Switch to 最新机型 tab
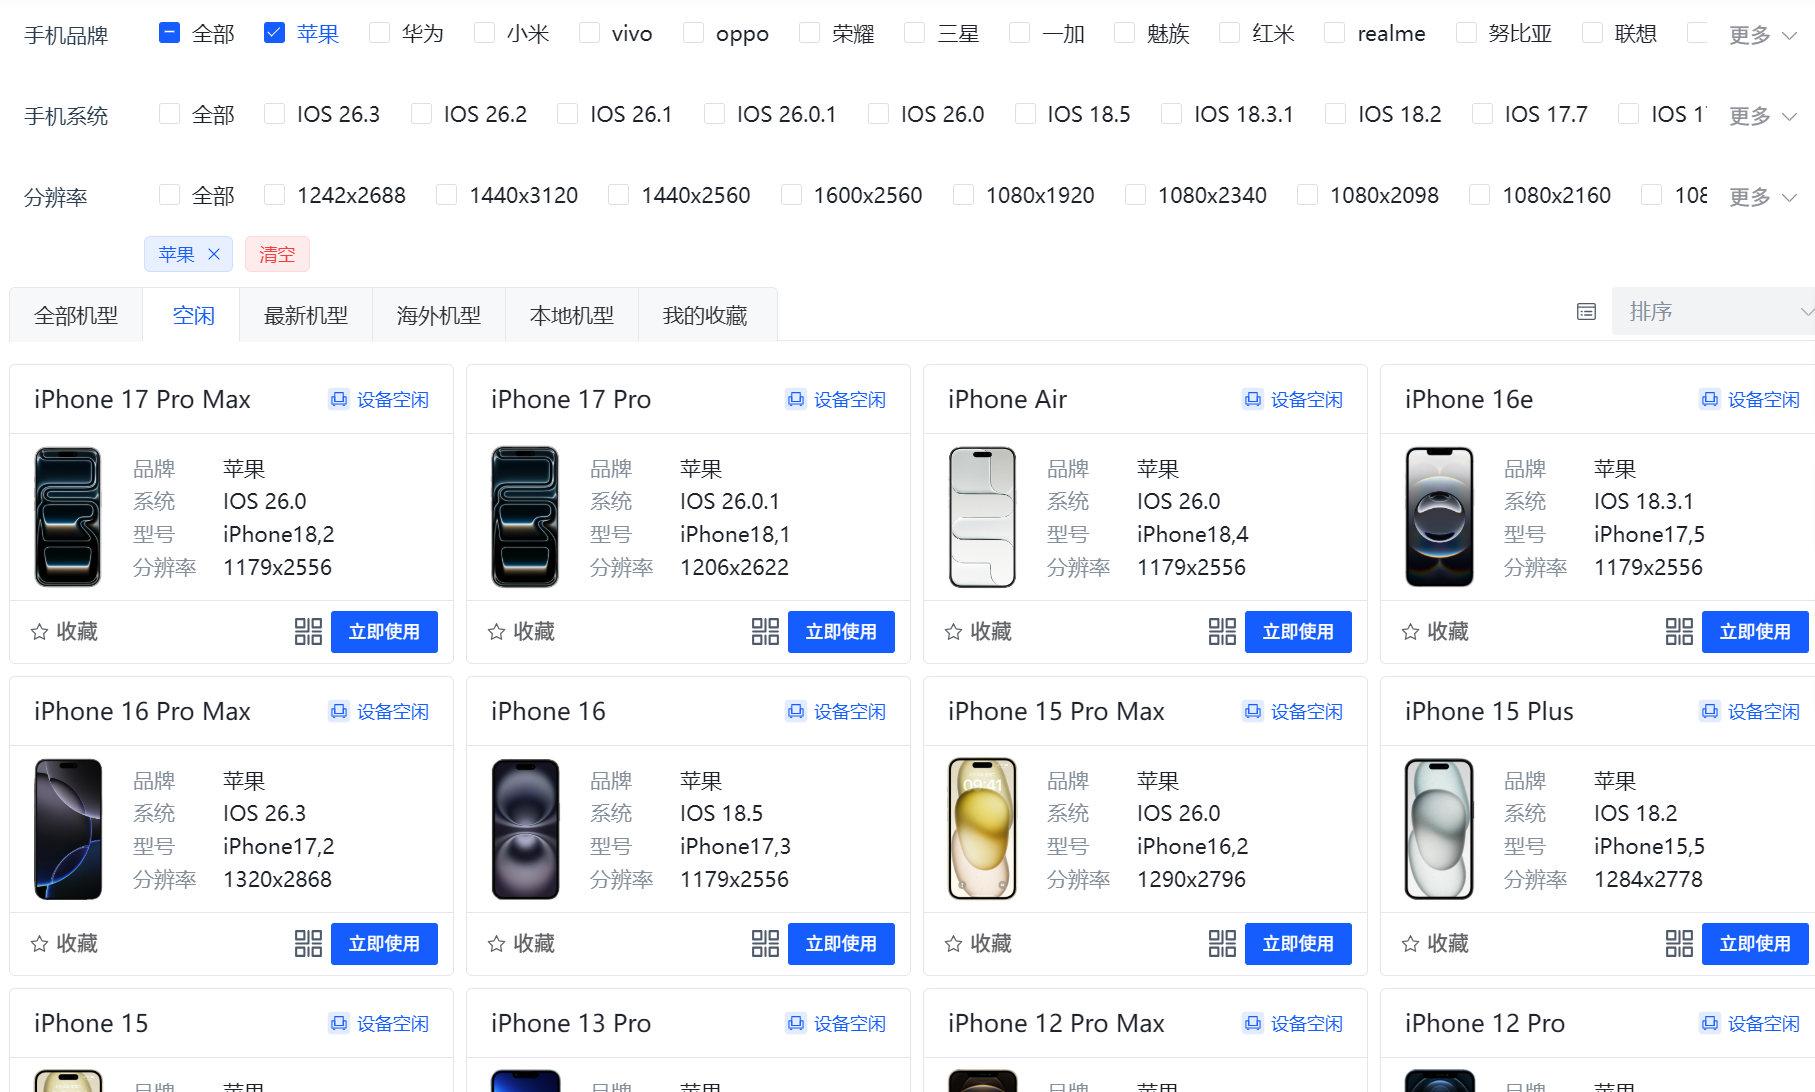1815x1092 pixels. (x=306, y=316)
